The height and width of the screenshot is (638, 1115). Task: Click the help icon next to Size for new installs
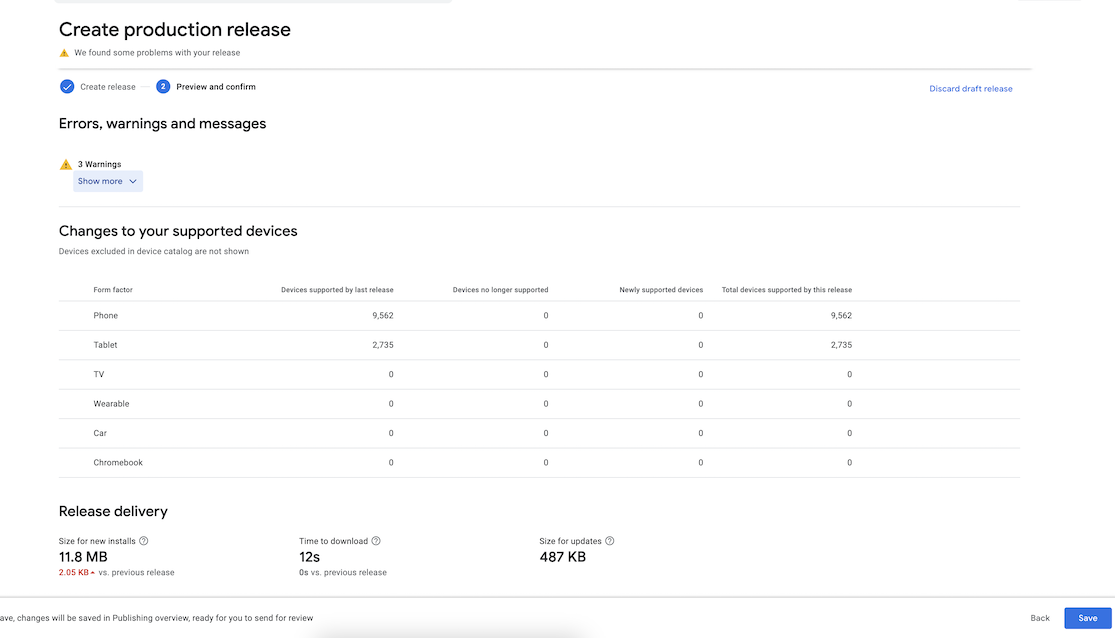(144, 541)
